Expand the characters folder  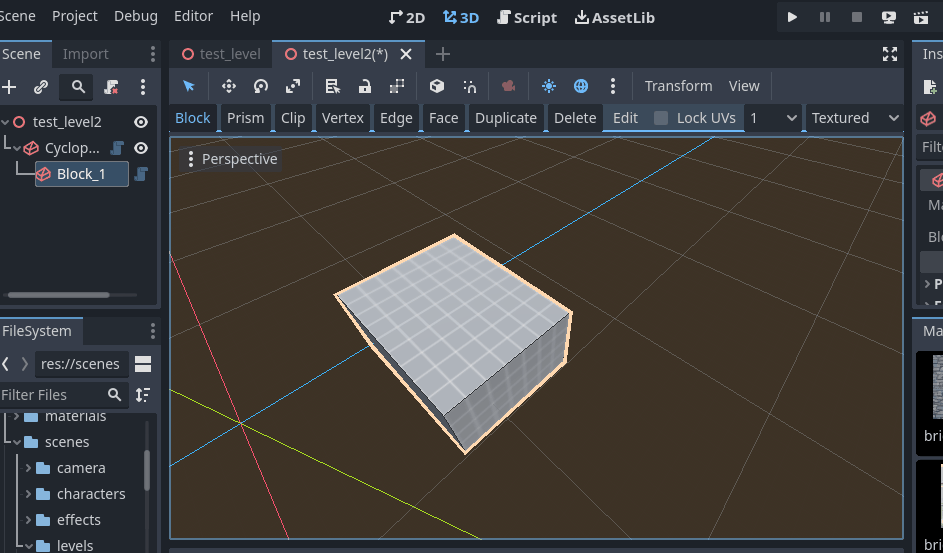pyautogui.click(x=28, y=493)
